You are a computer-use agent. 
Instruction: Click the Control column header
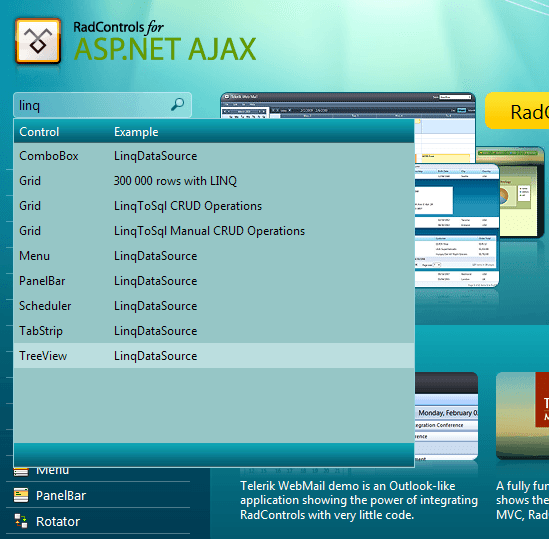pos(39,132)
